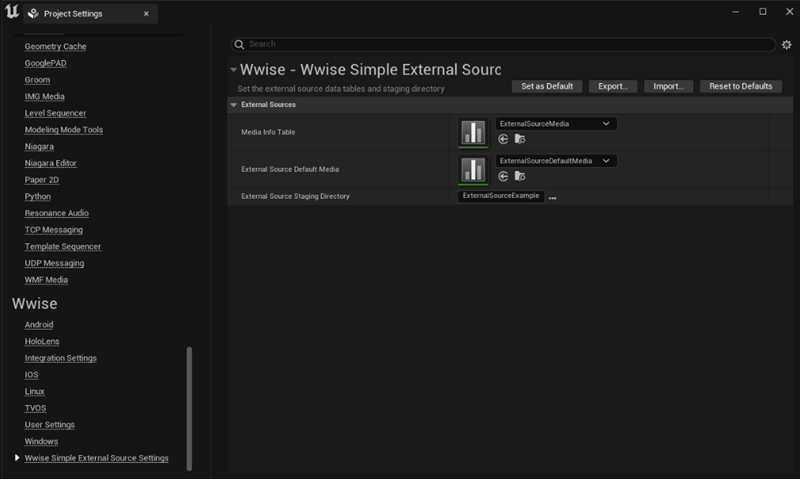The width and height of the screenshot is (800, 480).
Task: Click the External Source Default Media thumbnail
Action: pyautogui.click(x=473, y=169)
